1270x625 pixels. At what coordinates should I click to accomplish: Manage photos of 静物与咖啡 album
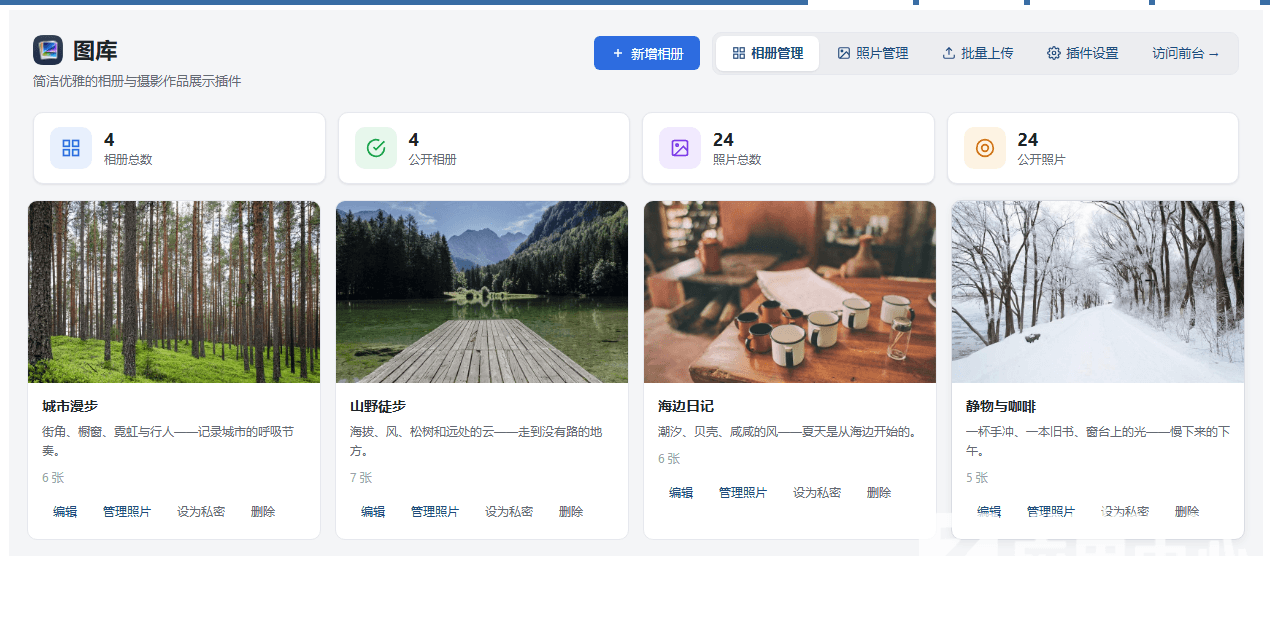click(1051, 511)
